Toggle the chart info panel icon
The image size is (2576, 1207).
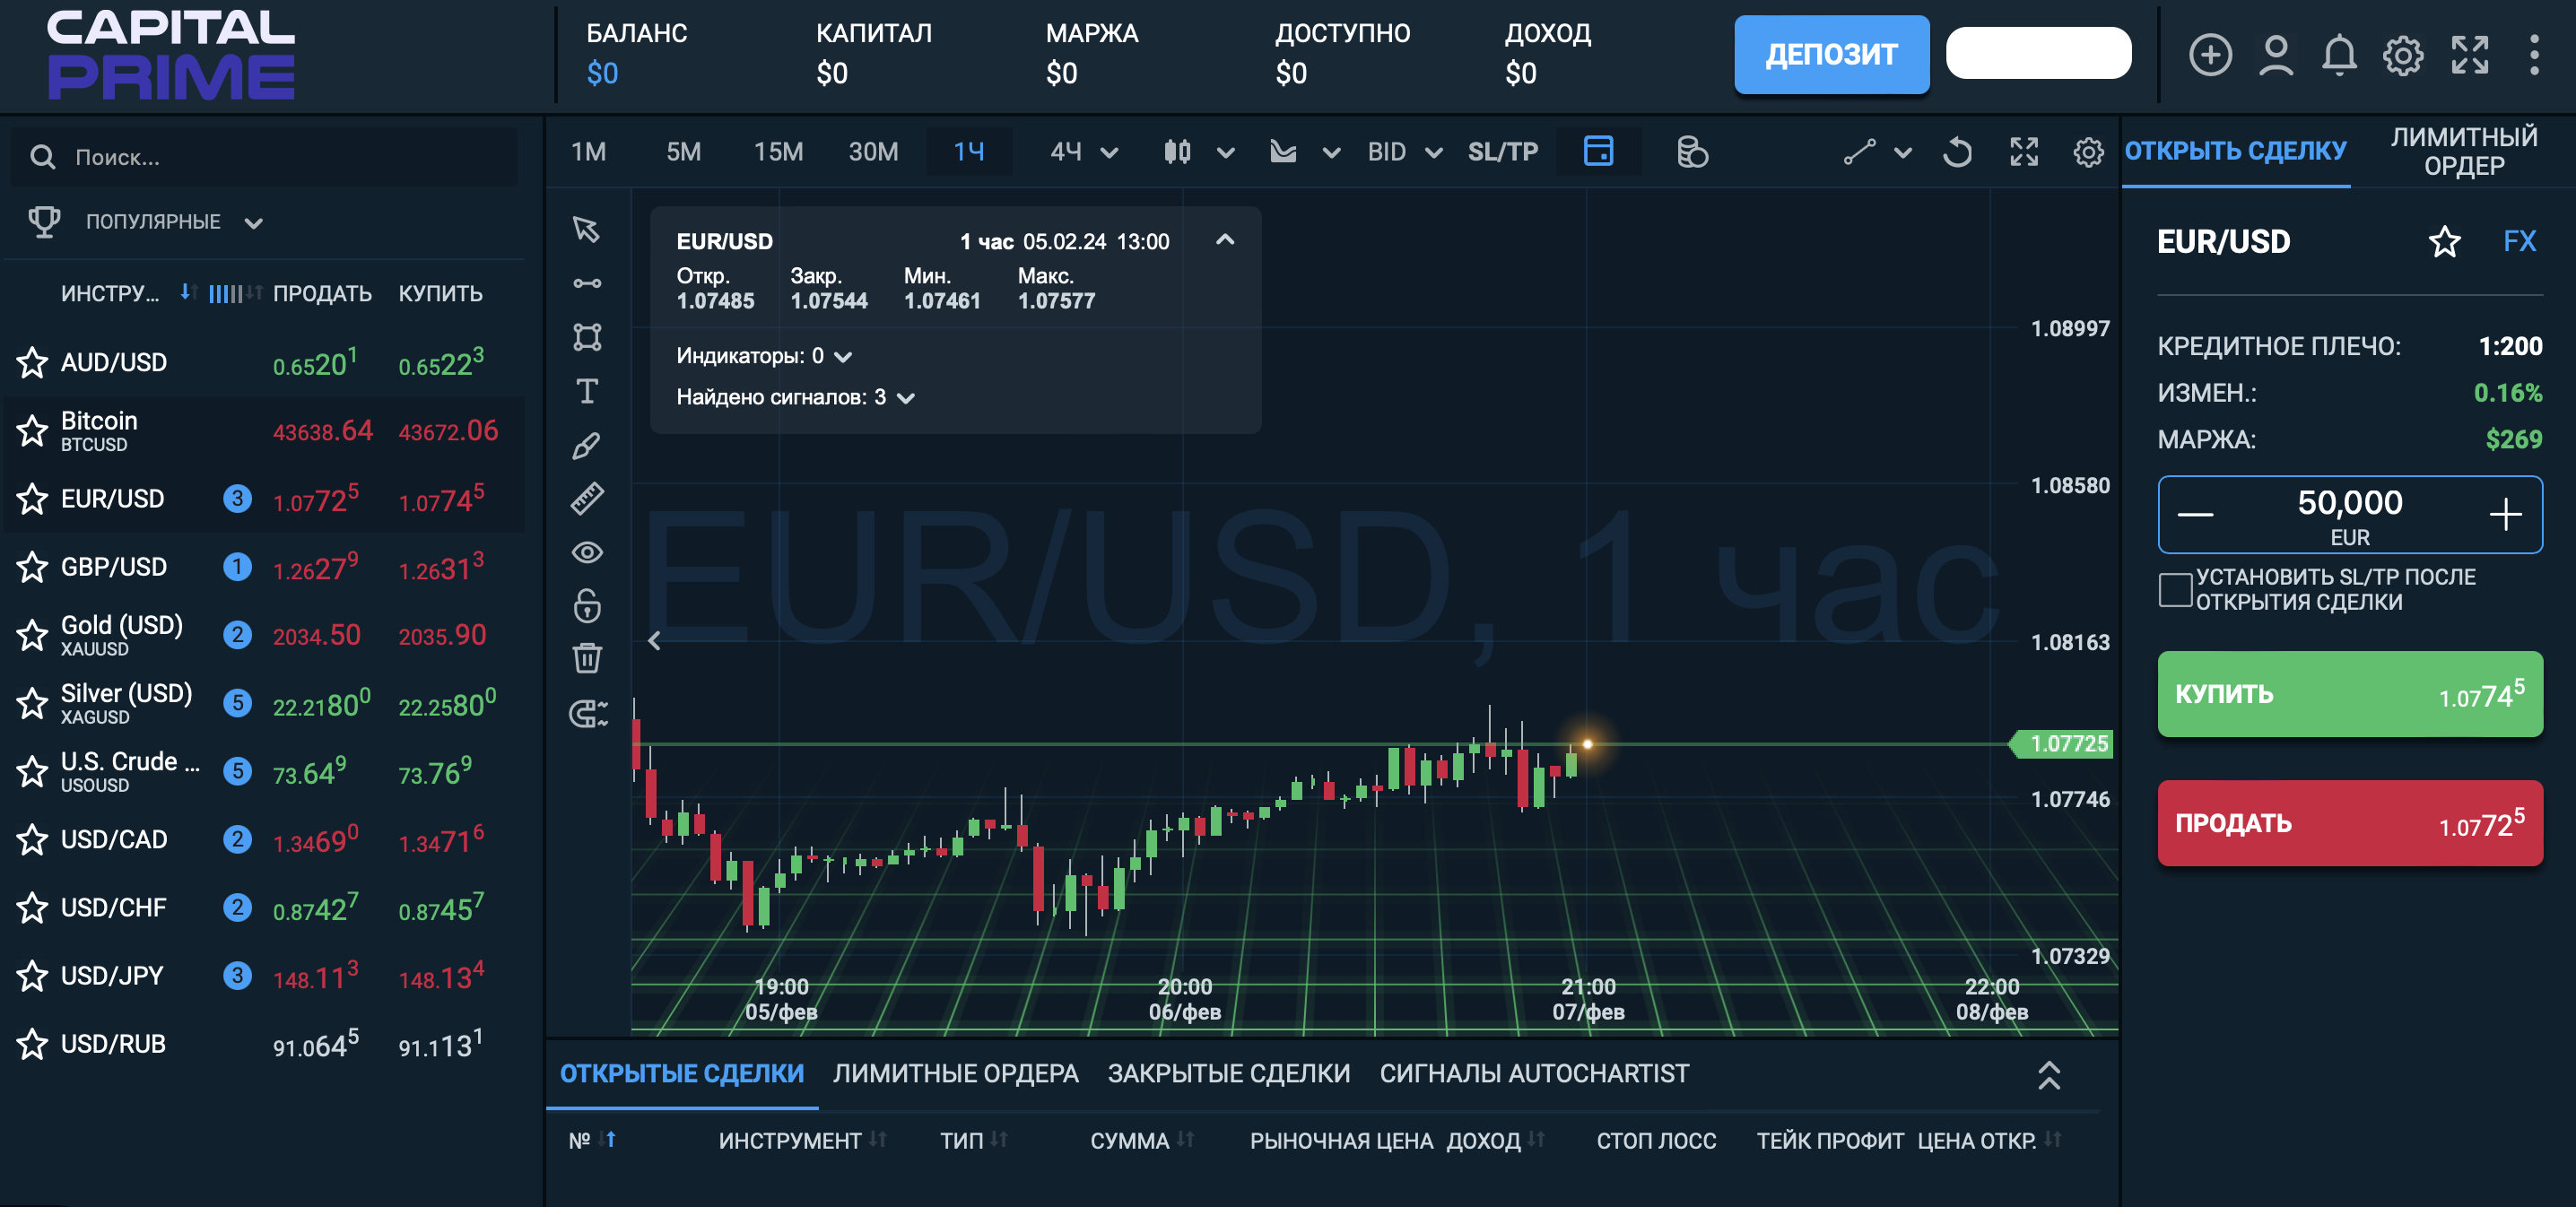pos(1598,152)
